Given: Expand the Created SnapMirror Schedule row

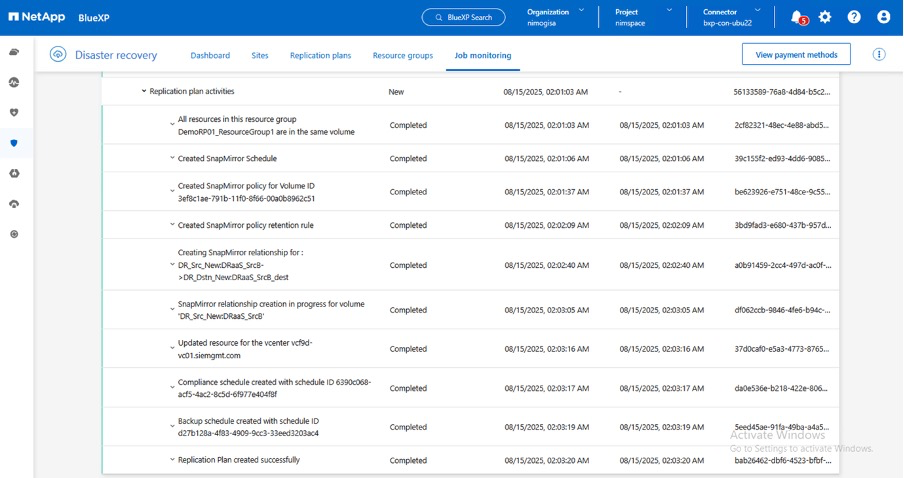Looking at the screenshot, I should click(x=172, y=158).
